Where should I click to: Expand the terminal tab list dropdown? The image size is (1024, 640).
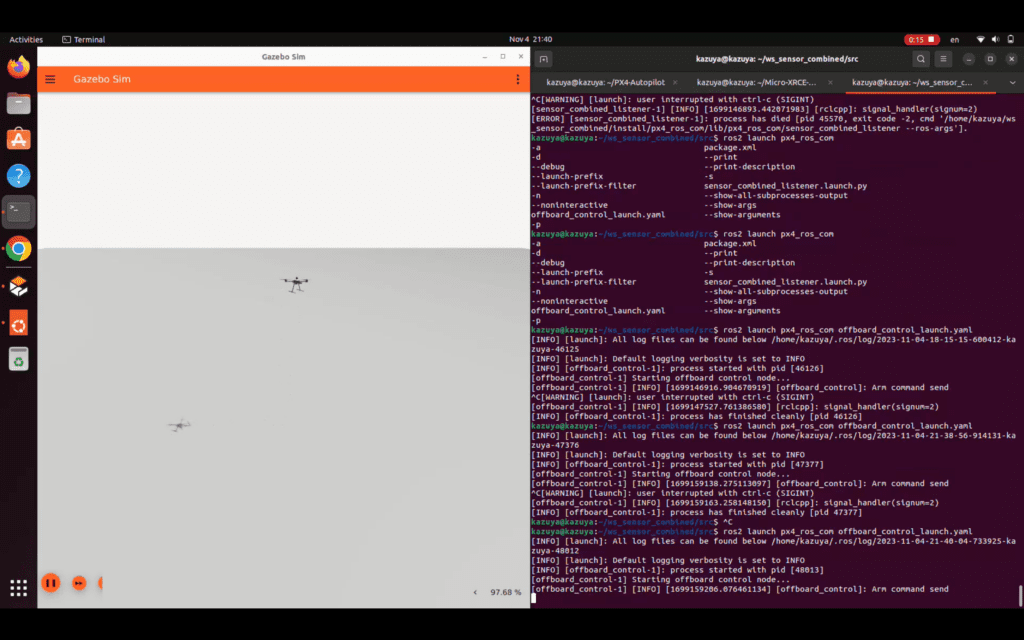(1012, 83)
